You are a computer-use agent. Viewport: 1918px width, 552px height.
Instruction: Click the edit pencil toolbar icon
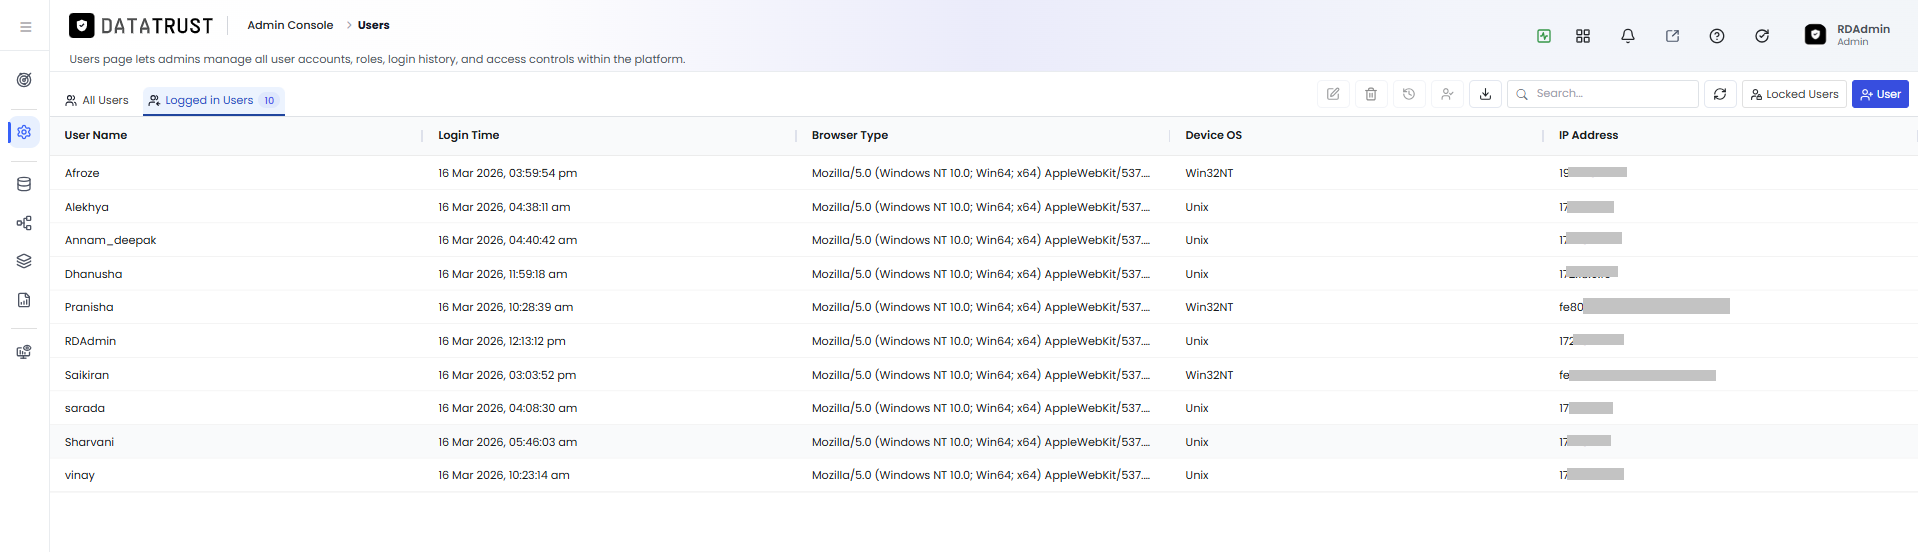tap(1333, 94)
